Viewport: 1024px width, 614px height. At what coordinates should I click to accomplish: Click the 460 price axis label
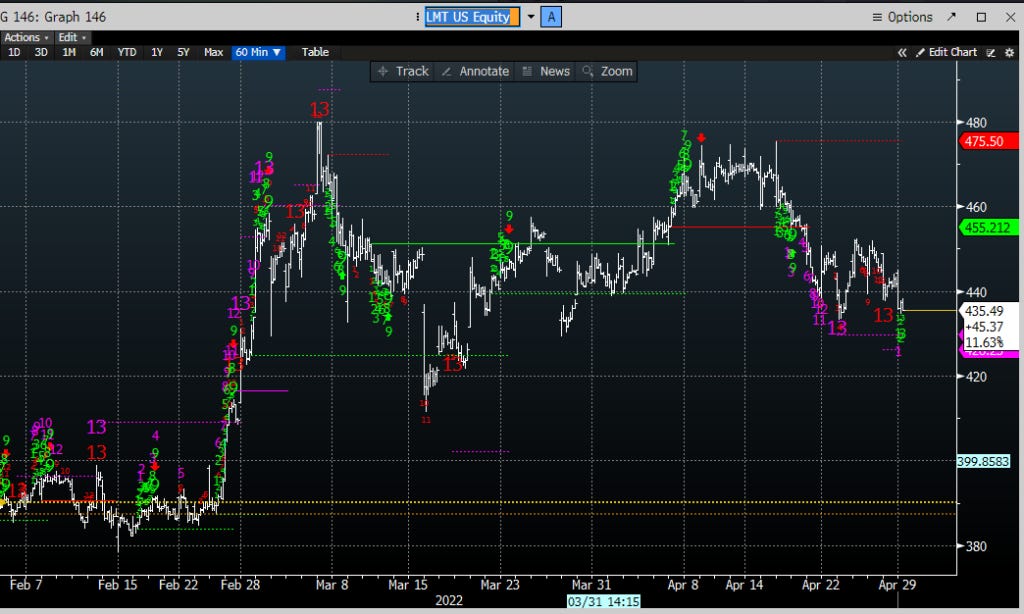coord(976,207)
